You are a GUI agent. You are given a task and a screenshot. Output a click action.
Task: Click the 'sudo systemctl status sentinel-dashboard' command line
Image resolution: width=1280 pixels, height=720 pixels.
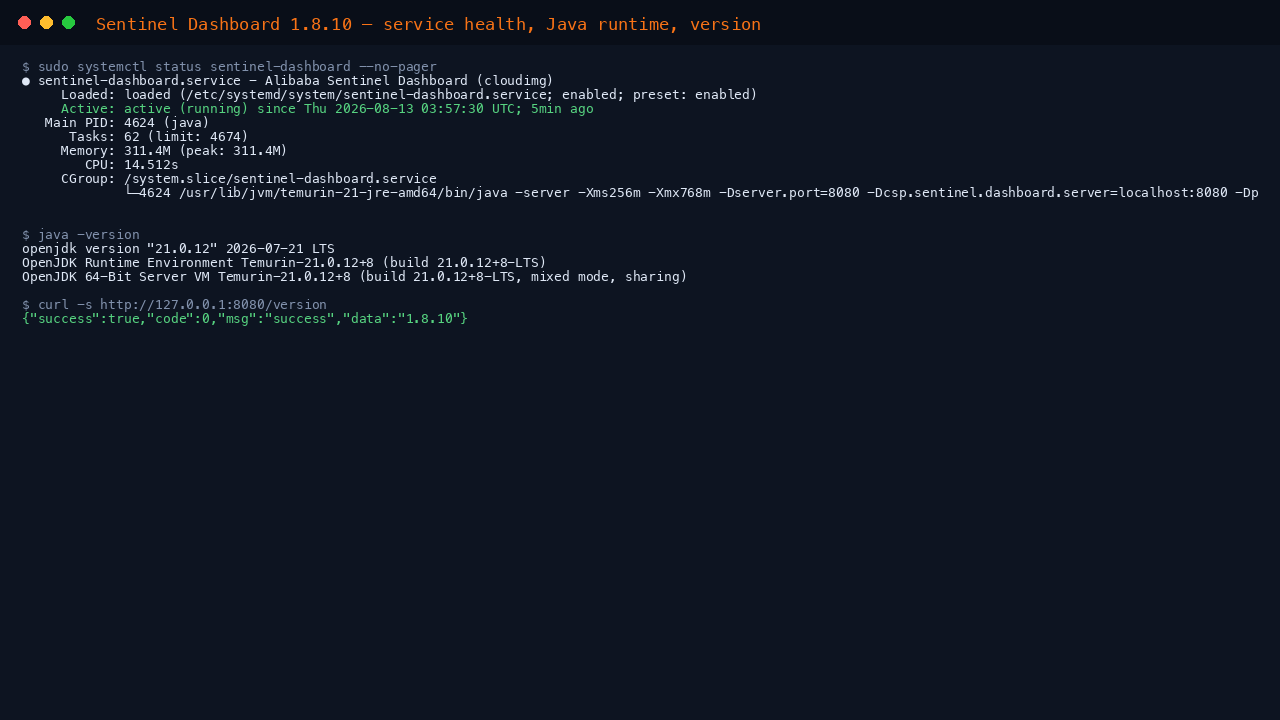(x=229, y=67)
